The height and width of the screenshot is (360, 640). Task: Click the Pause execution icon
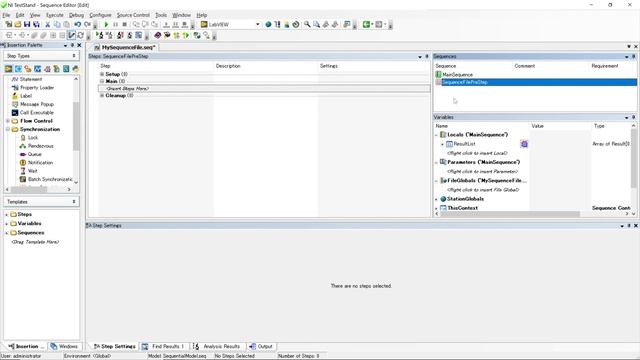tap(116, 24)
